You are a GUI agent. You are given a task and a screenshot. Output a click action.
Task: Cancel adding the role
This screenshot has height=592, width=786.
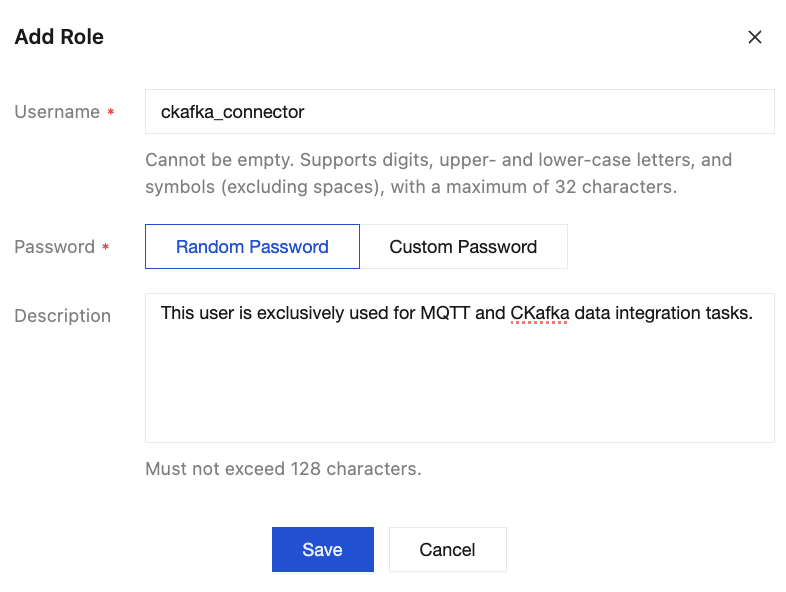tap(447, 549)
